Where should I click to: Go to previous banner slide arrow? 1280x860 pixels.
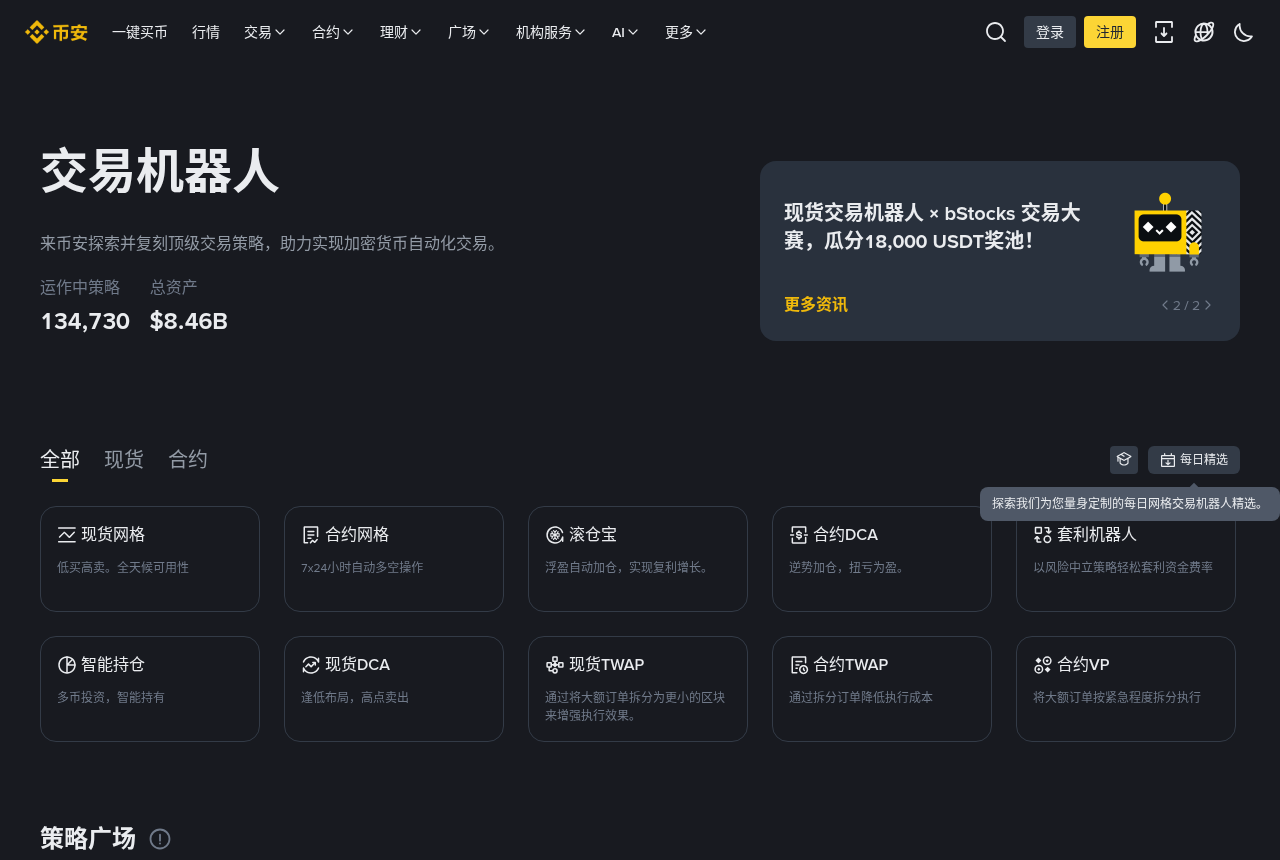[x=1165, y=305]
